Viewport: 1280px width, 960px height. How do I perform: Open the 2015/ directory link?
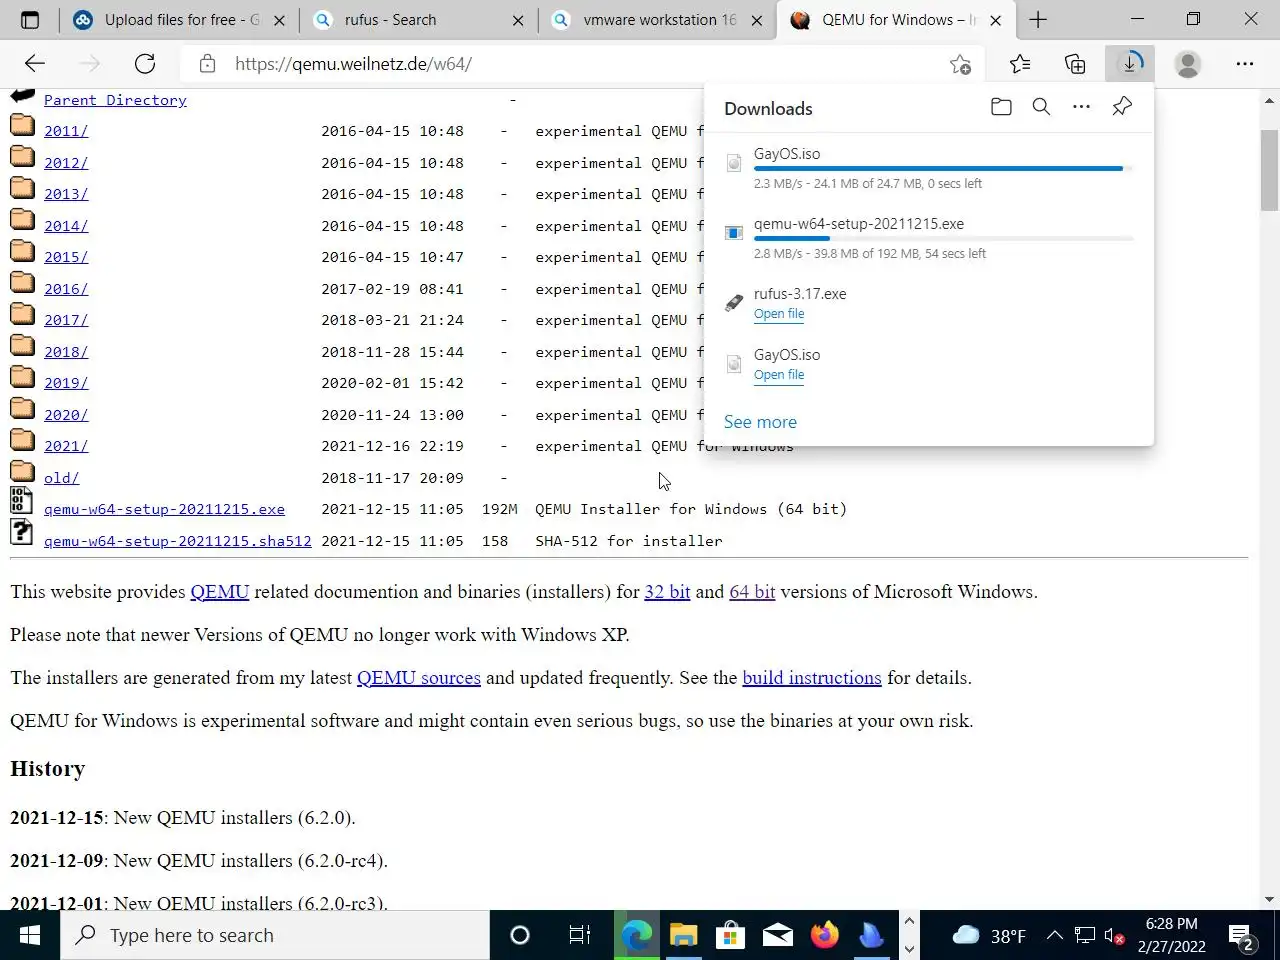(66, 257)
